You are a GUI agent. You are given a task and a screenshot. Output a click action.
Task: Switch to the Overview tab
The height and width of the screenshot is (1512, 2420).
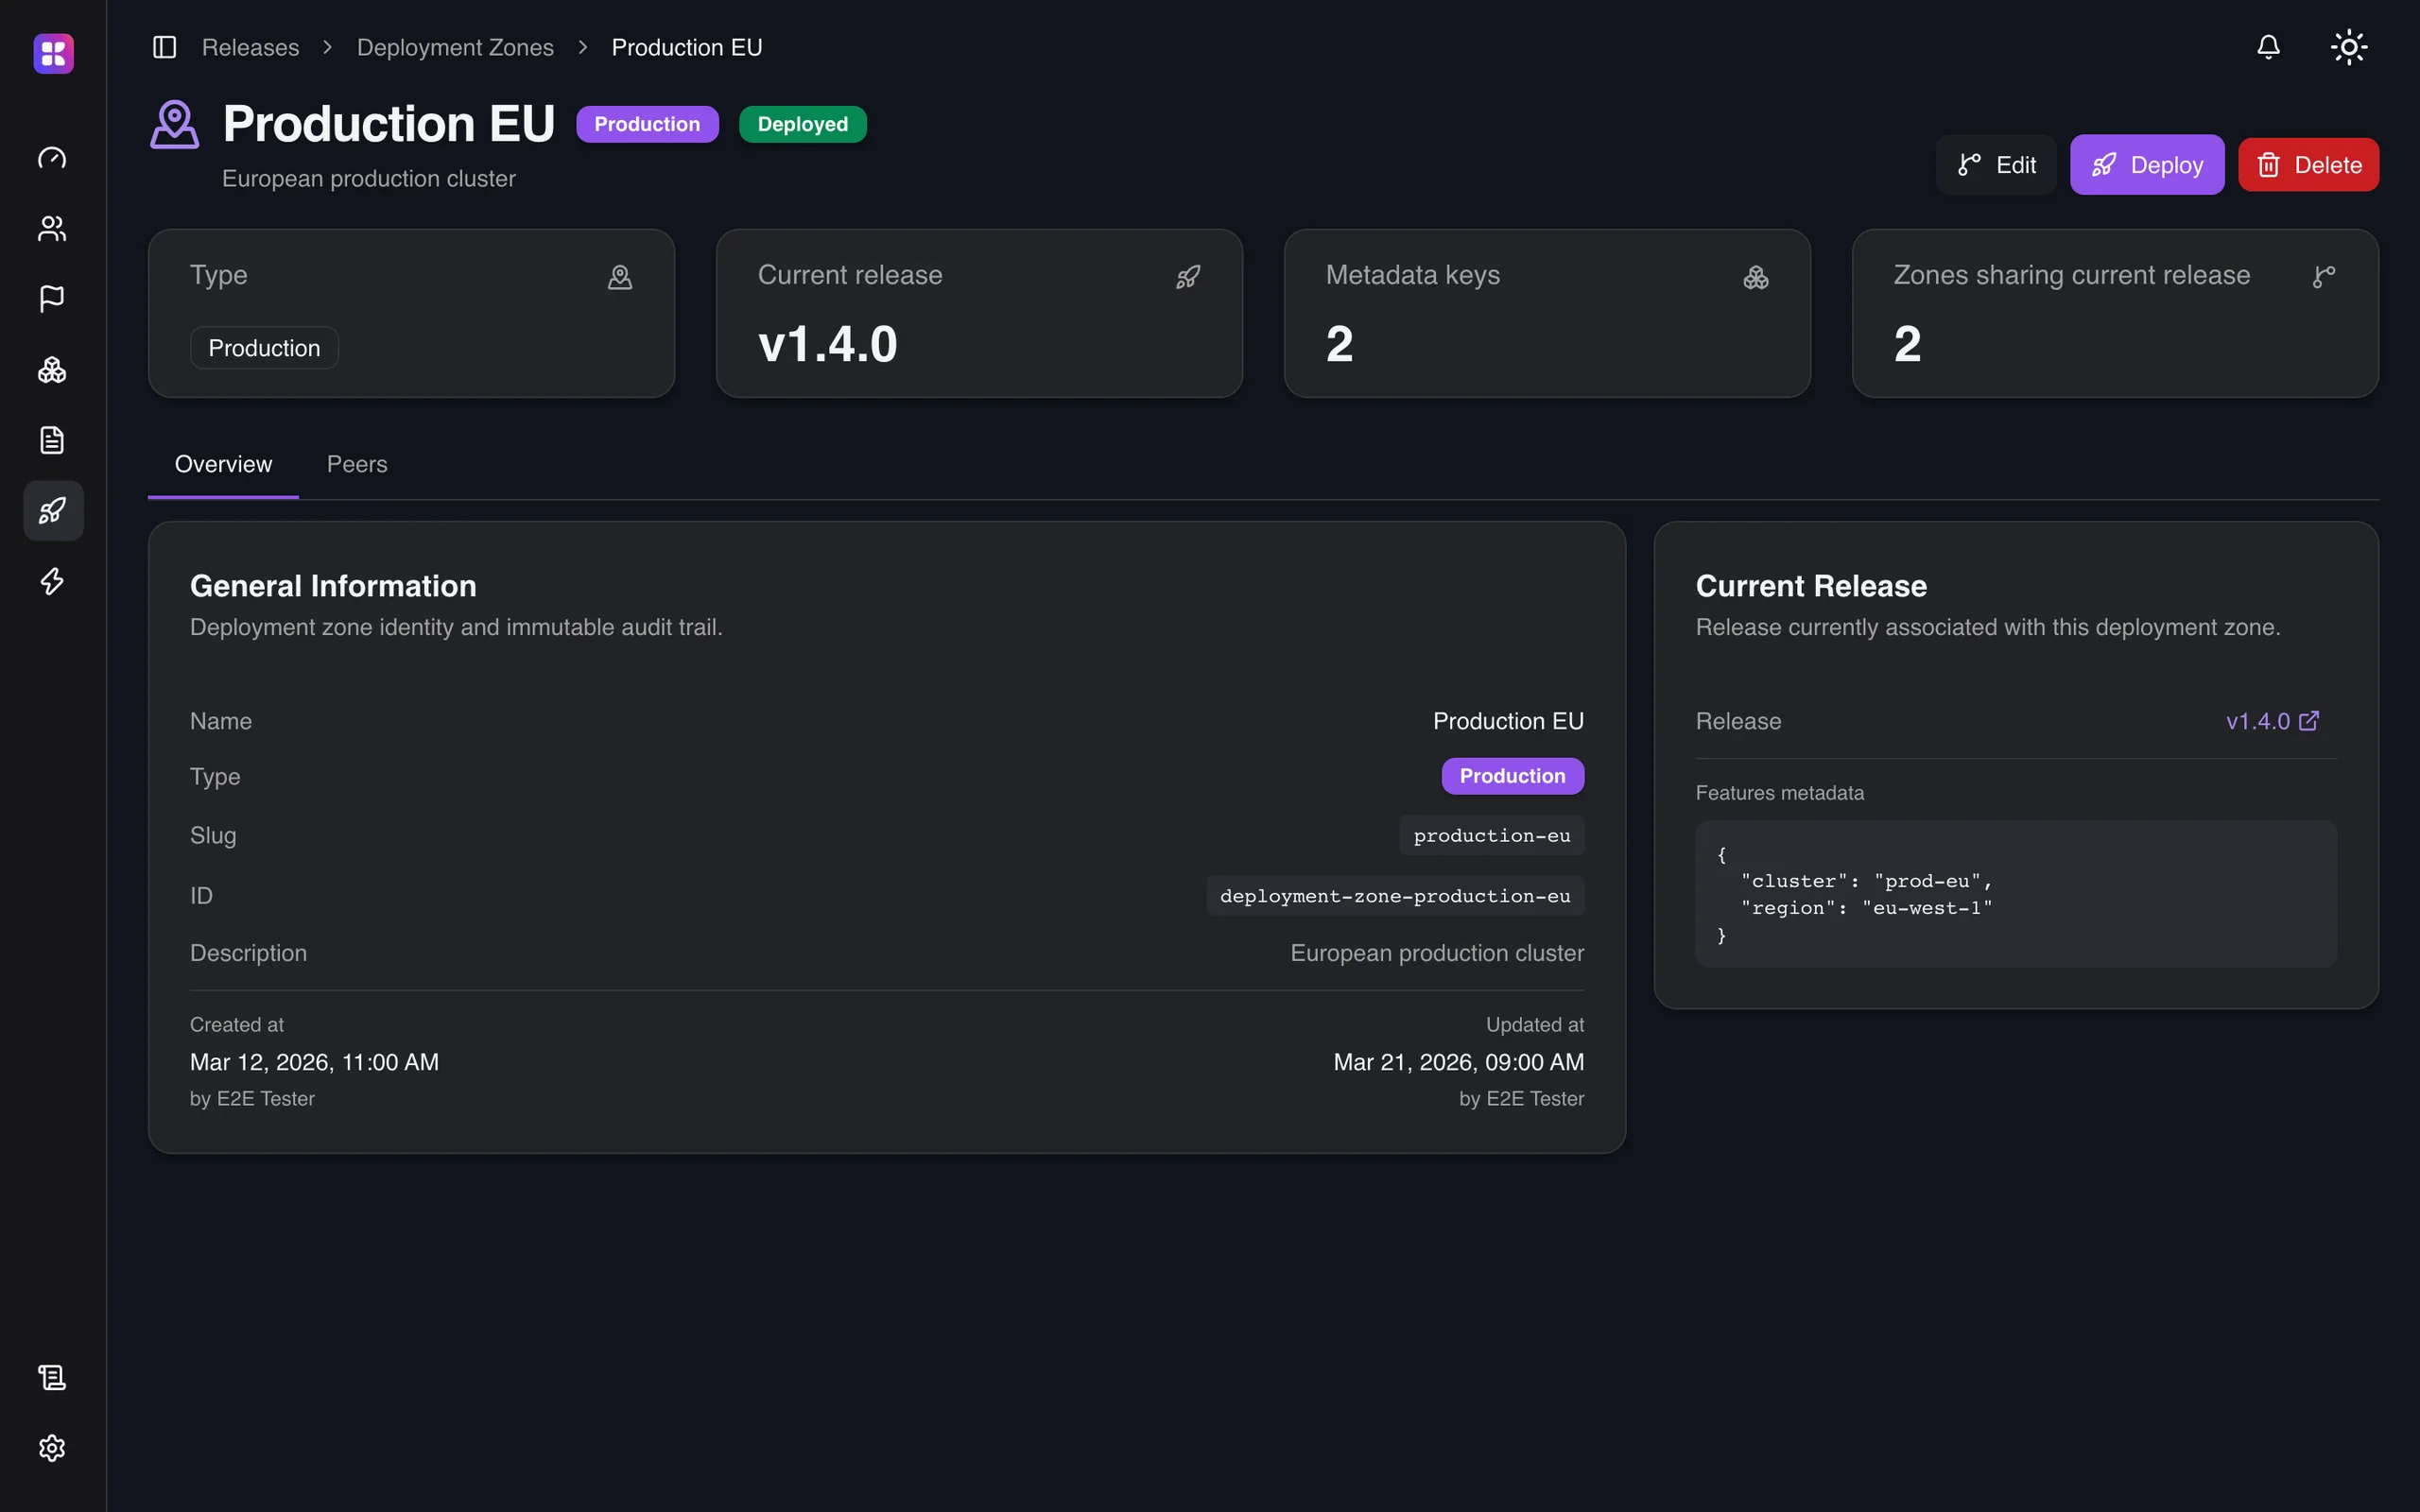(x=223, y=464)
